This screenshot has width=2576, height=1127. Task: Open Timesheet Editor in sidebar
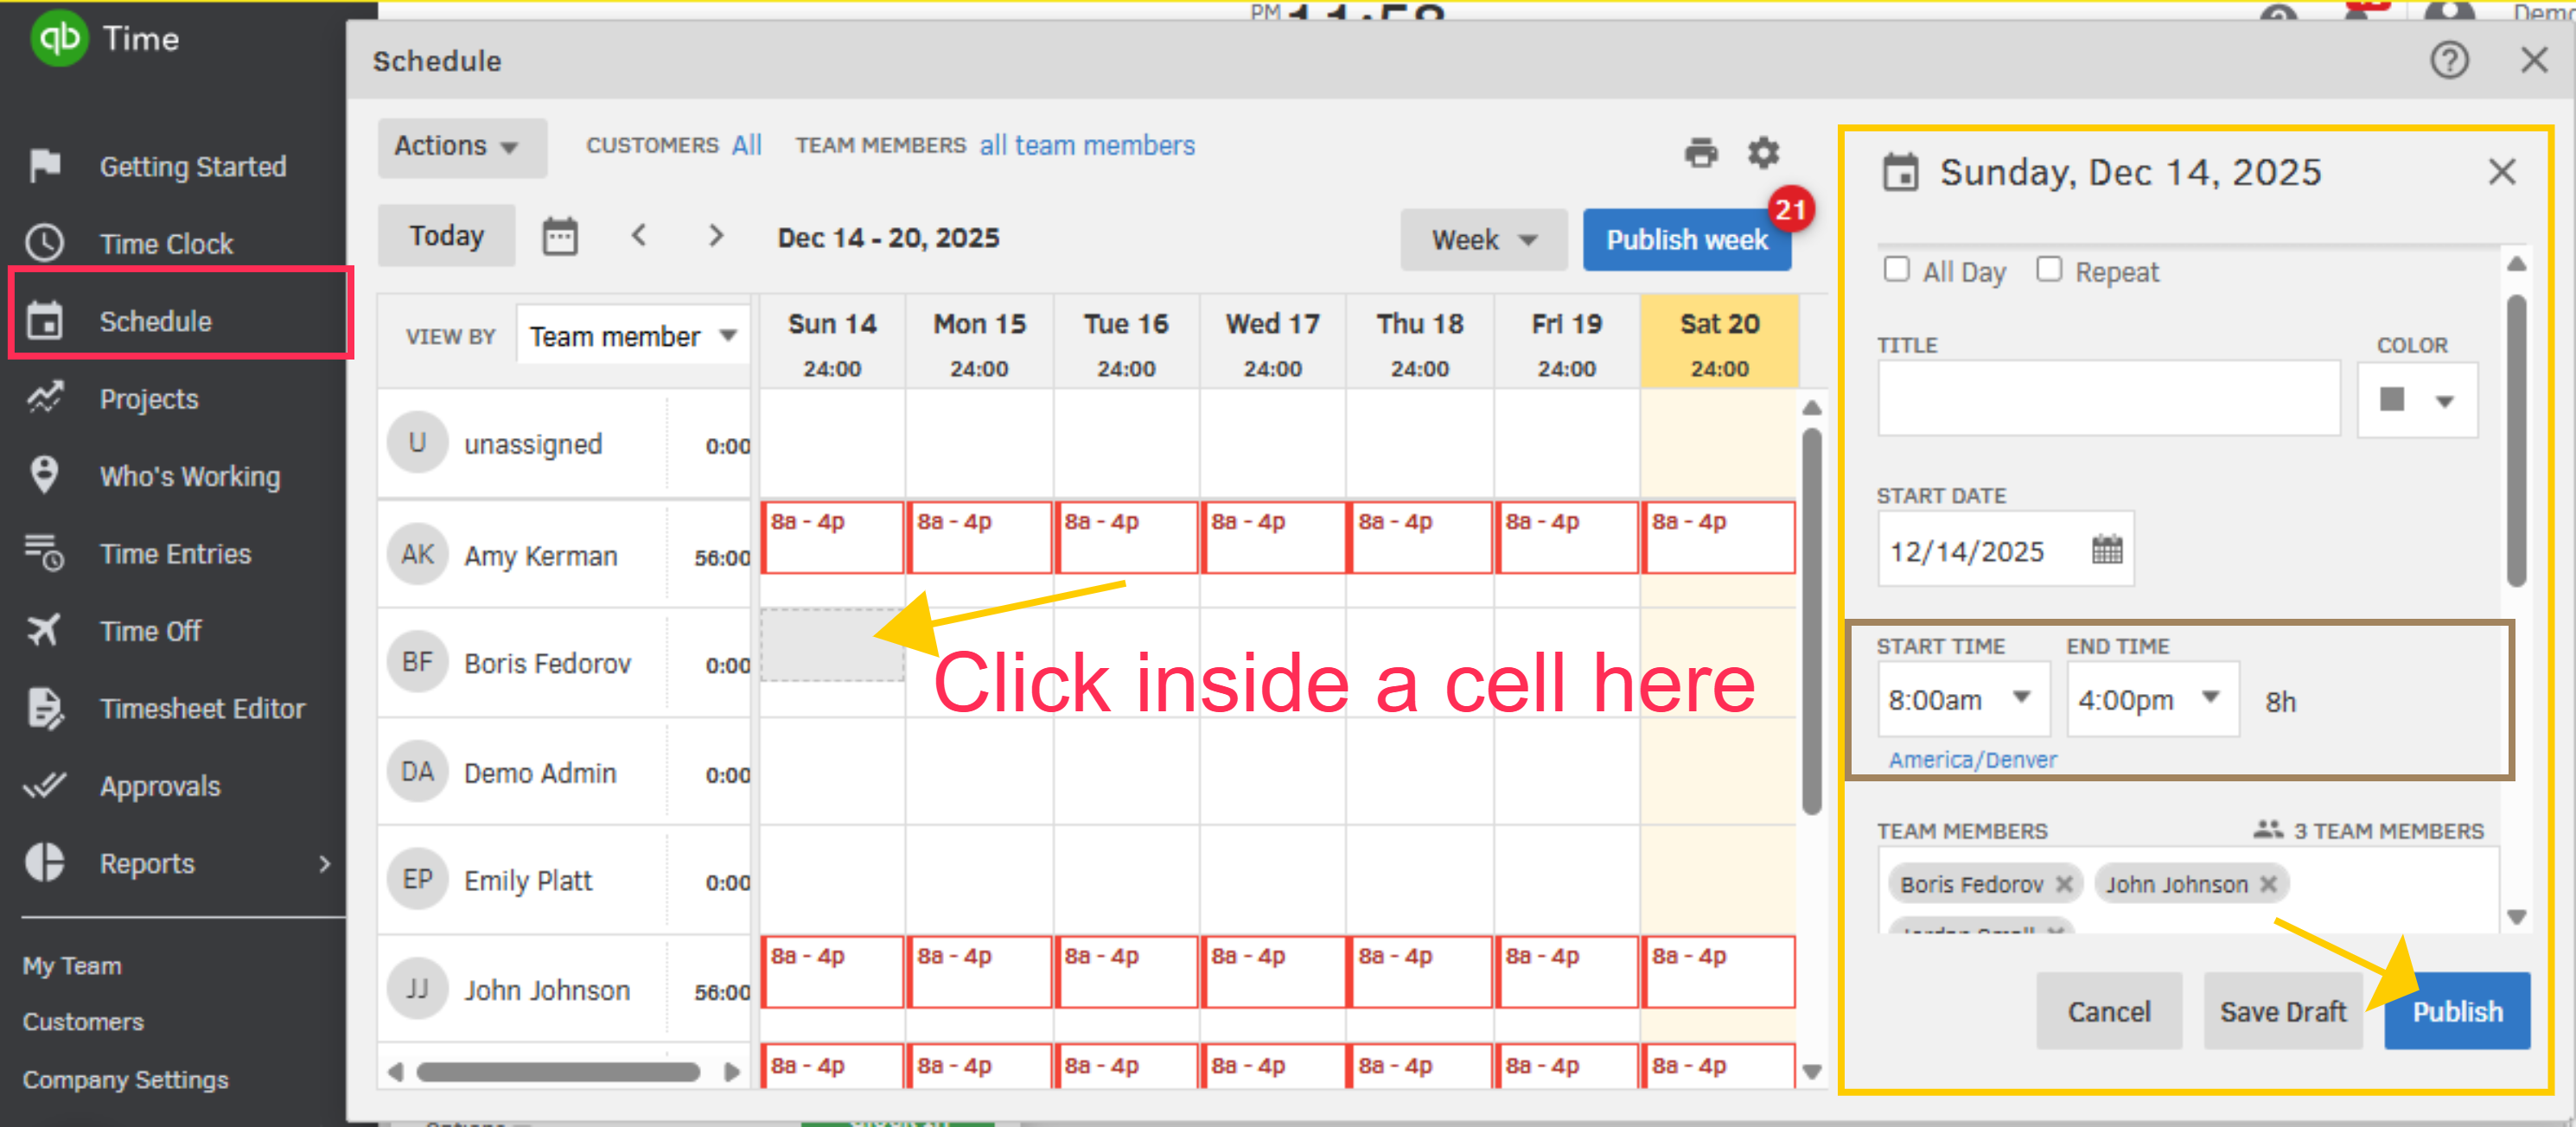click(x=202, y=709)
